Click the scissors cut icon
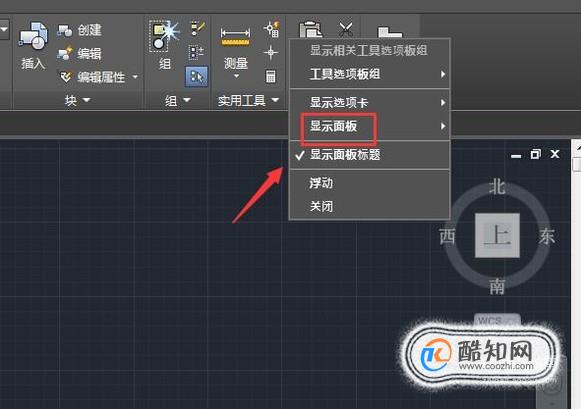This screenshot has width=581, height=409. click(345, 29)
